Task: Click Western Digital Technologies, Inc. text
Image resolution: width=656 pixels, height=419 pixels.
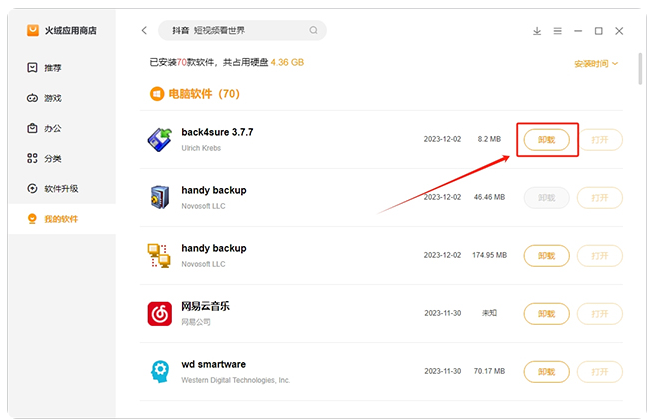Action: coord(236,380)
